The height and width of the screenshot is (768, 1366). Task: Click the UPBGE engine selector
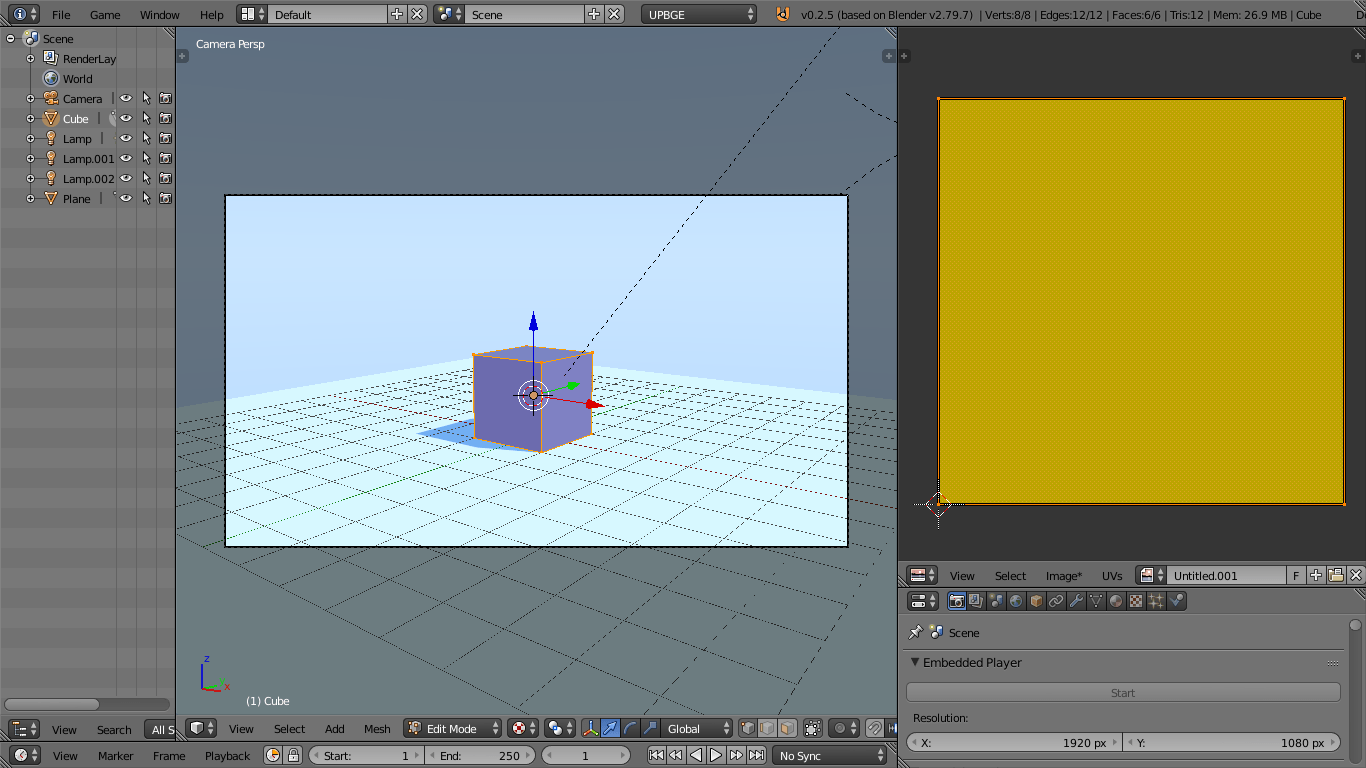click(x=697, y=14)
